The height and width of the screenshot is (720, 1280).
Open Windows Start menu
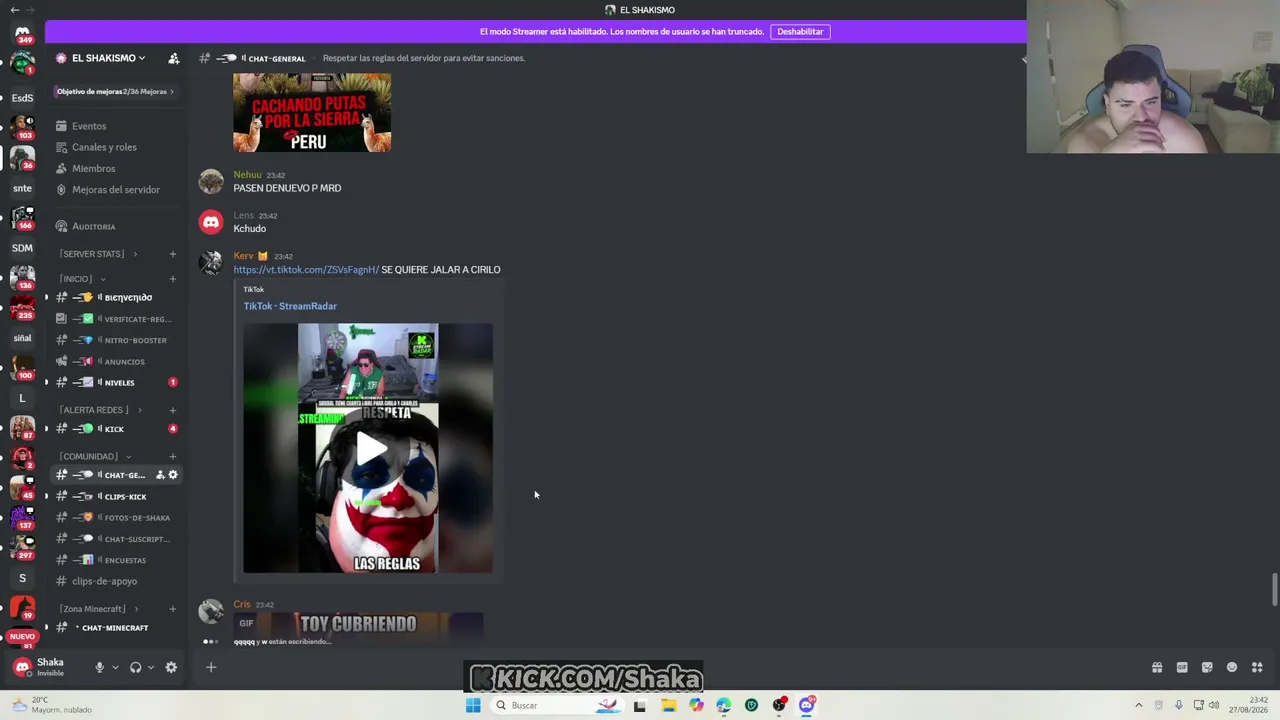tap(473, 705)
